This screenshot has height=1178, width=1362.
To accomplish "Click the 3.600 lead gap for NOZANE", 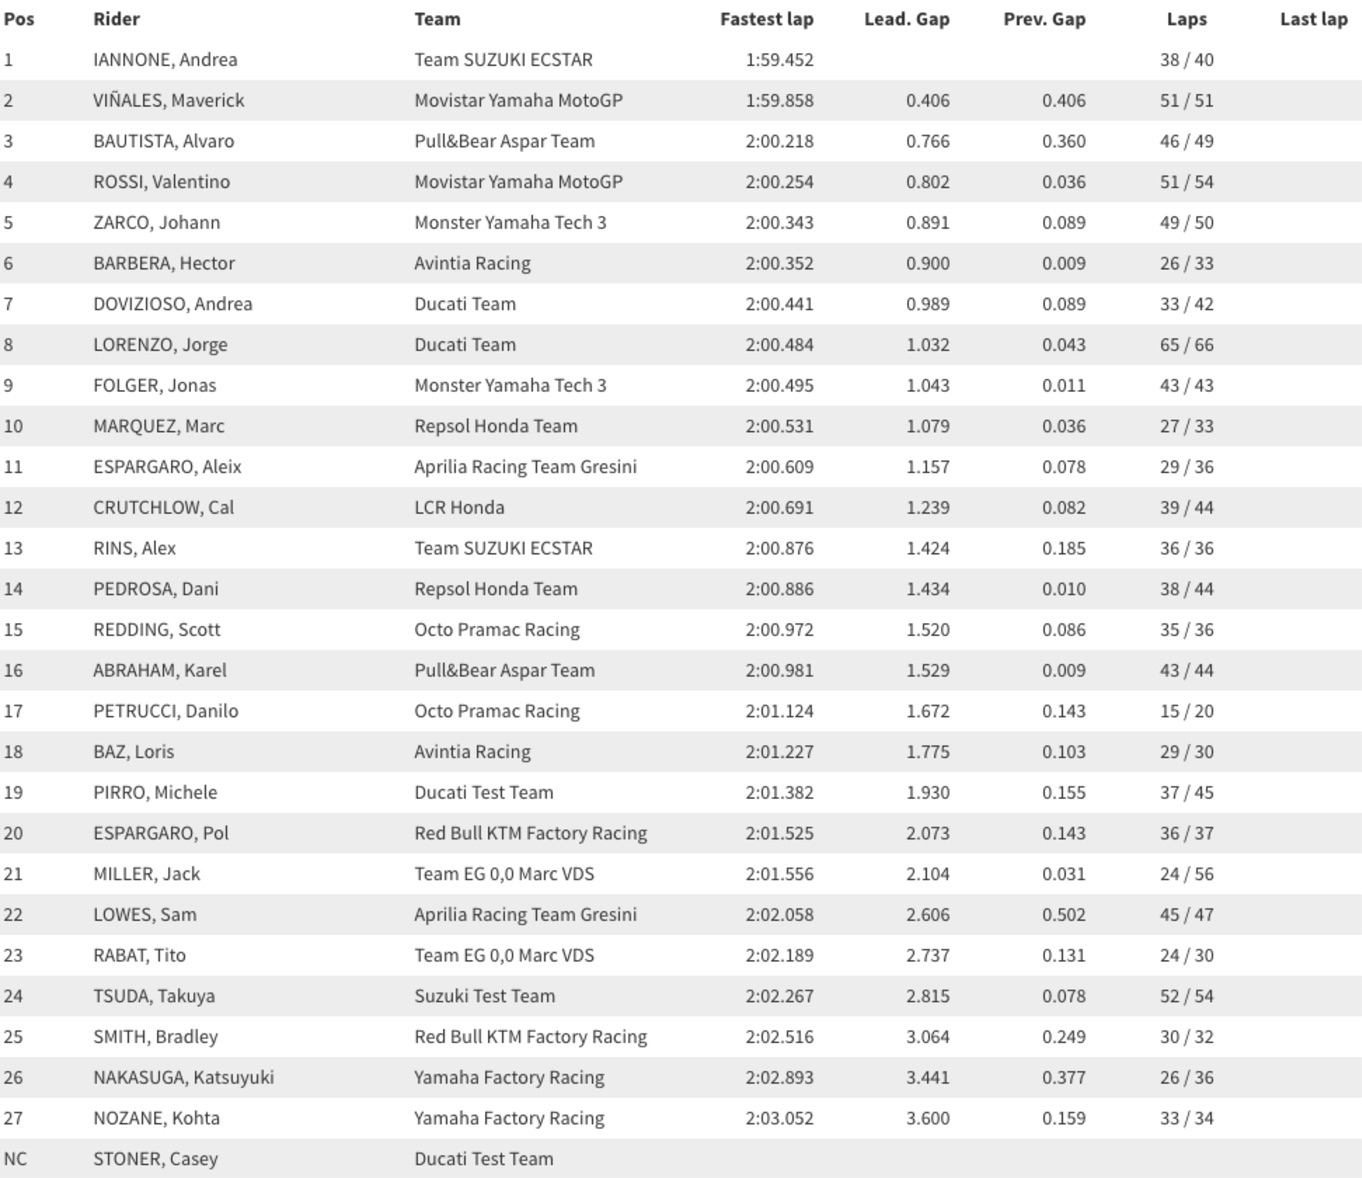I will (x=928, y=1118).
